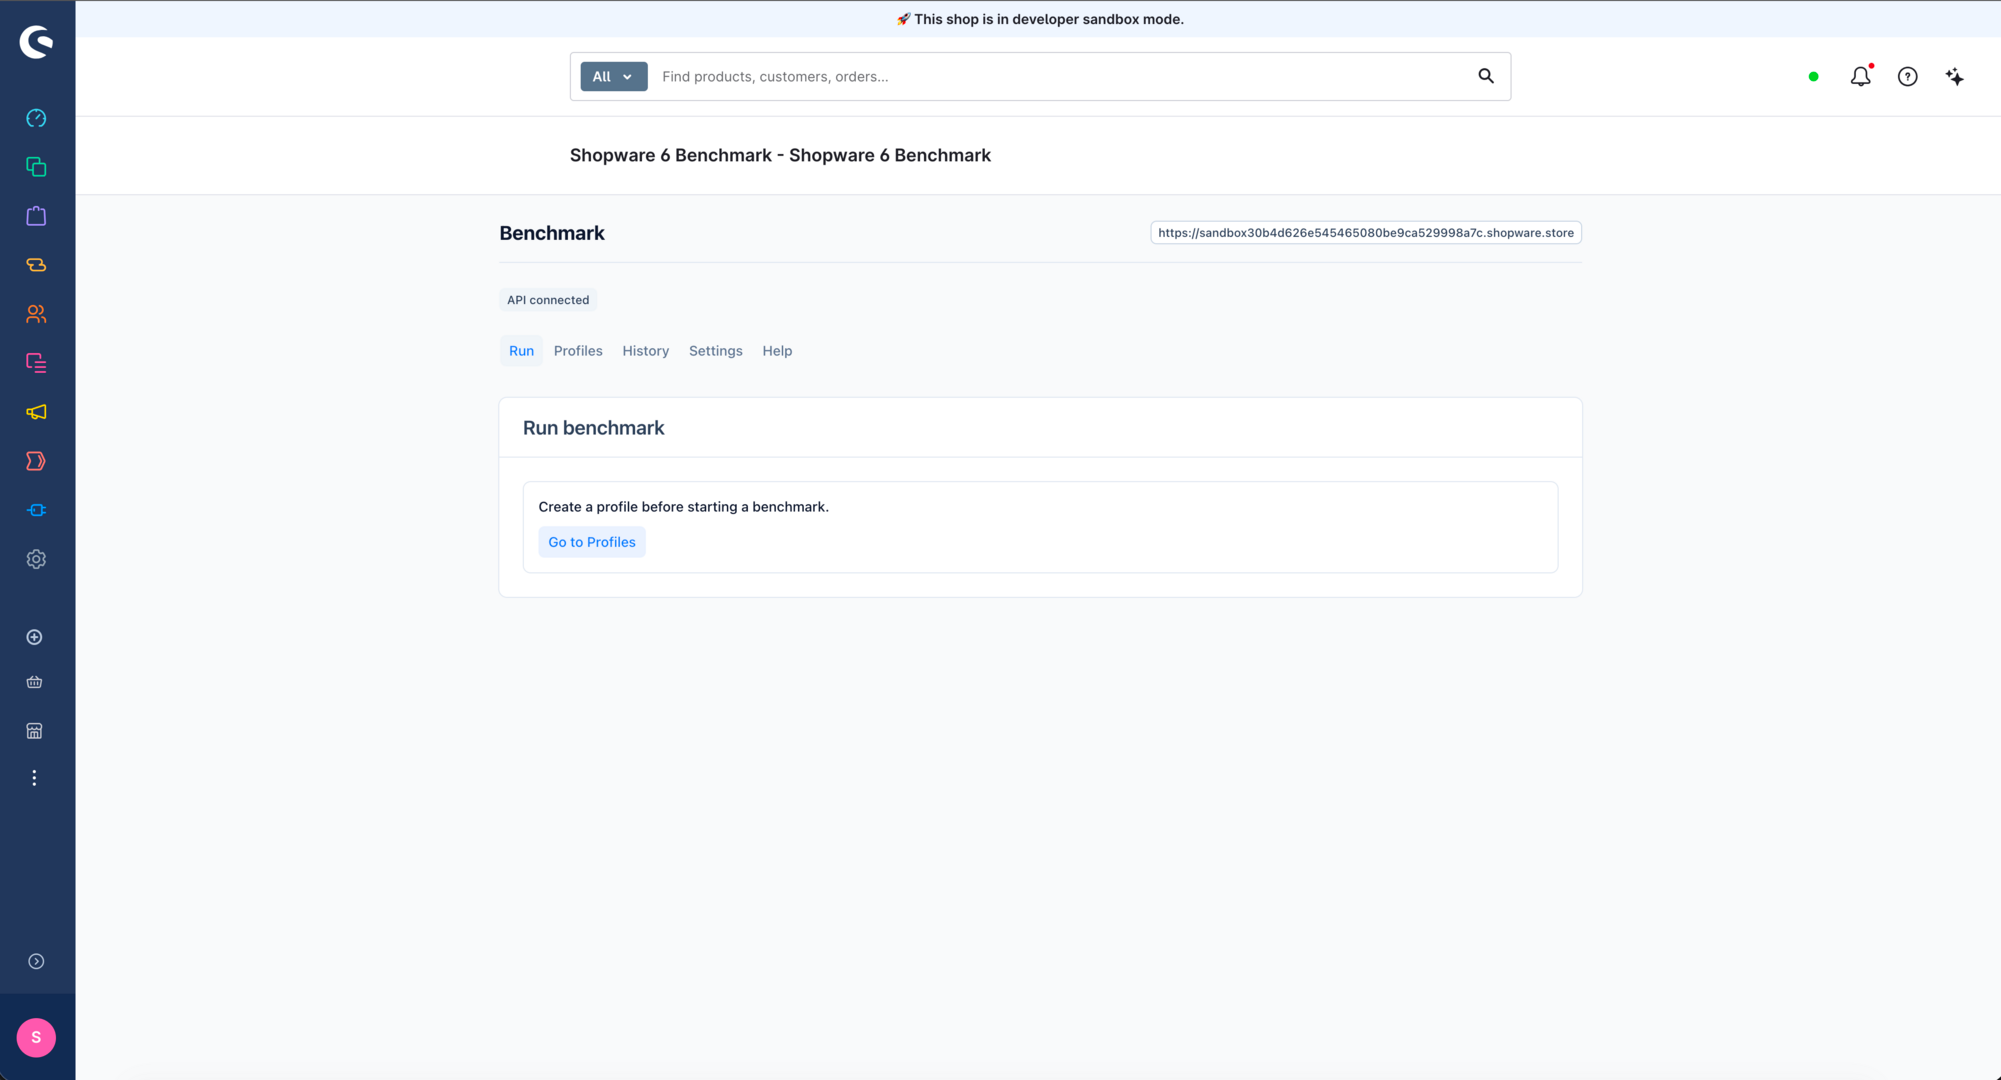Open the All search filter dropdown
Screen dimensions: 2001x1080
click(613, 76)
